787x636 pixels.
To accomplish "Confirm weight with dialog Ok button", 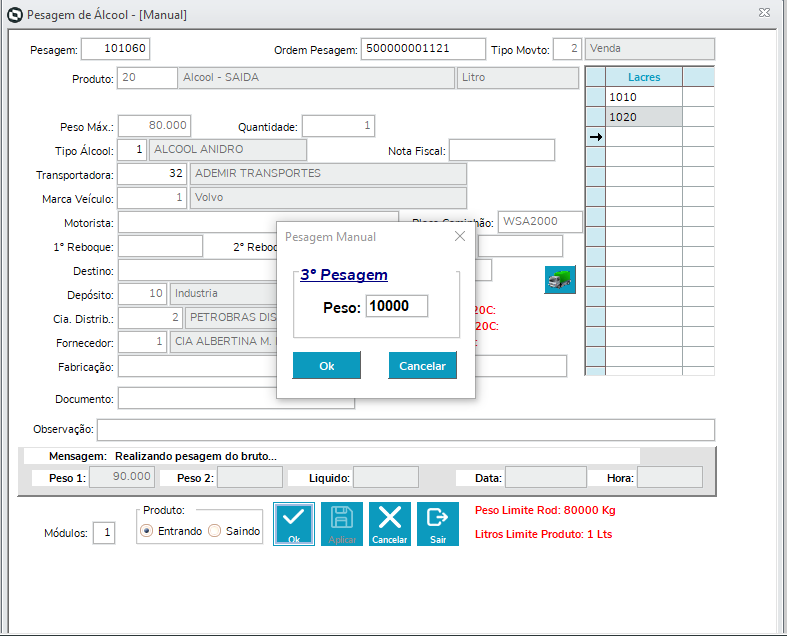I will tap(326, 365).
